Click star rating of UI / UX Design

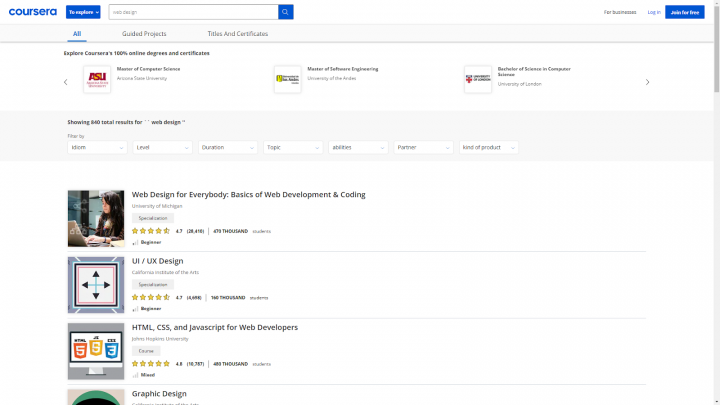(x=151, y=298)
